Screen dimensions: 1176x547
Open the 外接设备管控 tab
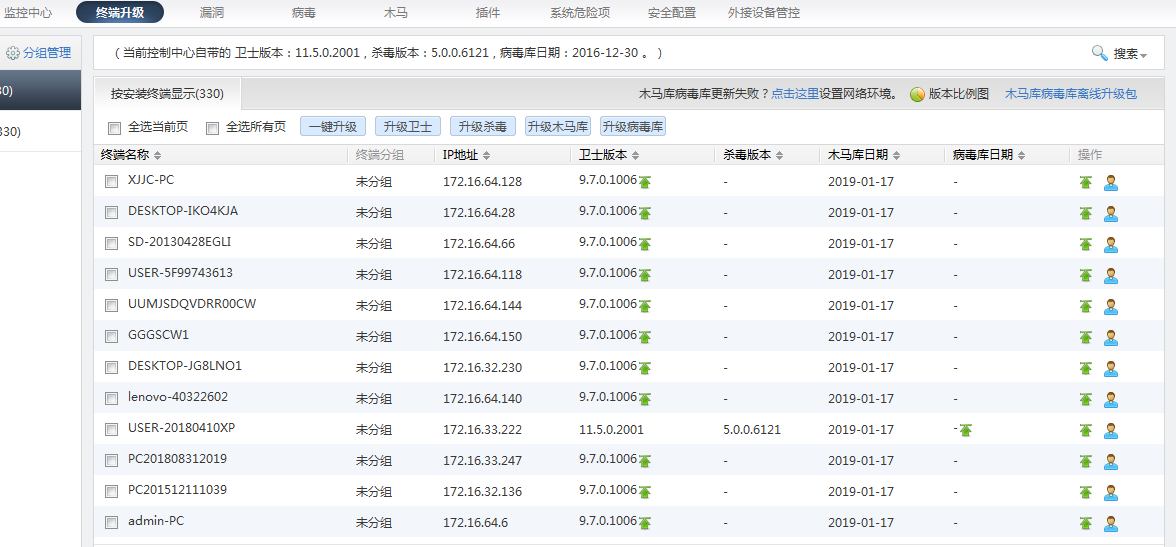pyautogui.click(x=764, y=13)
